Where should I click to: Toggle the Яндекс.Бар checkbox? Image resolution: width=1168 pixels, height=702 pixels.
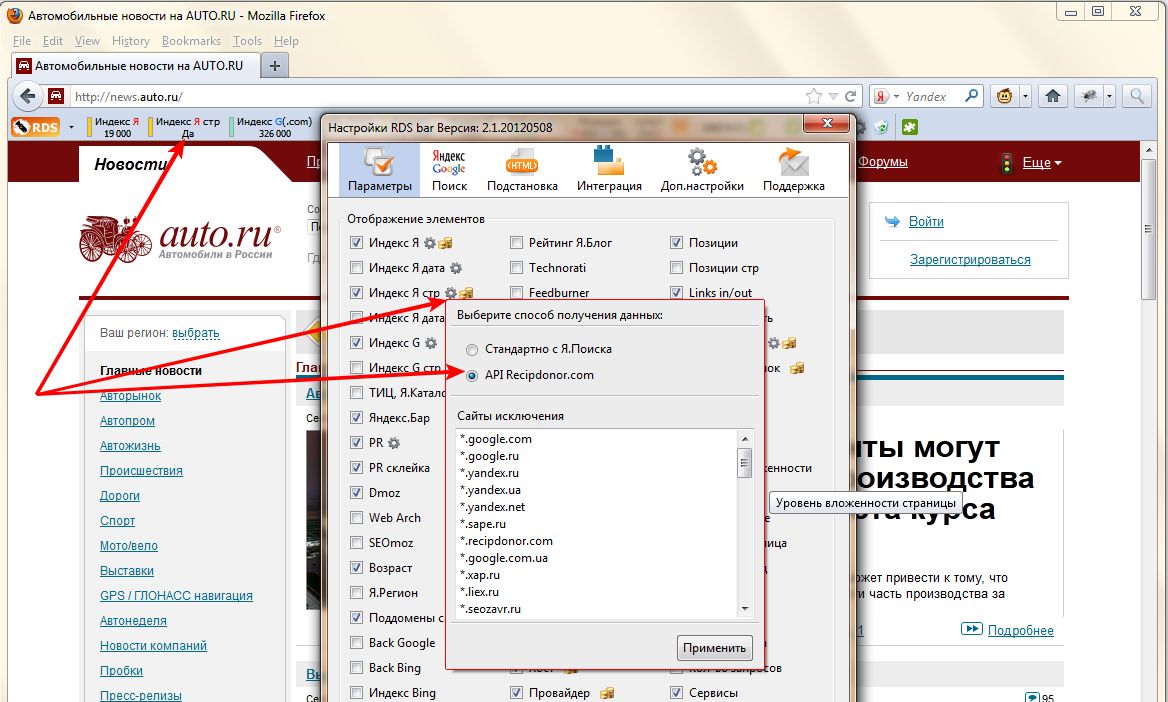point(356,417)
